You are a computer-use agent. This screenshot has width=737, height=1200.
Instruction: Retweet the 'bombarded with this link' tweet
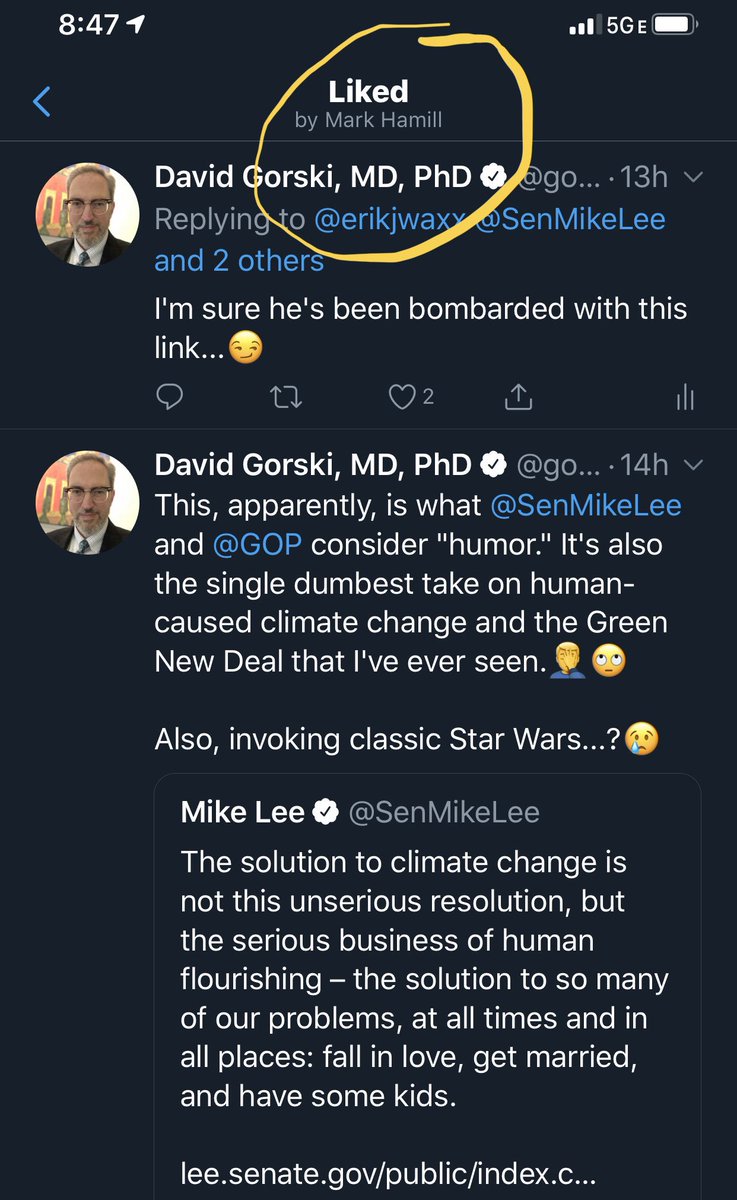tap(286, 398)
